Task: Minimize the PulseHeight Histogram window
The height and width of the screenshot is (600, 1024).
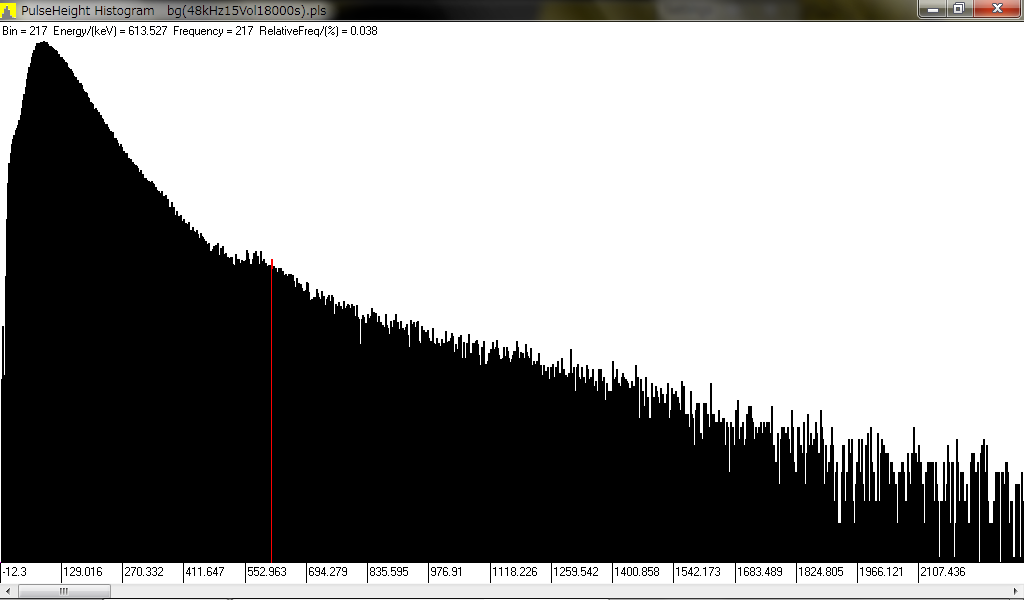Action: pyautogui.click(x=933, y=9)
